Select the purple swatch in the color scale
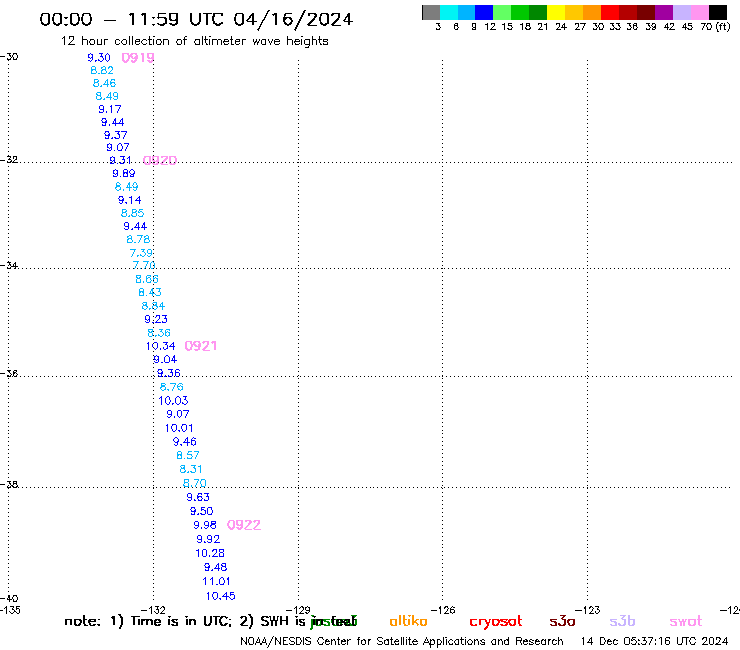 pyautogui.click(x=664, y=12)
